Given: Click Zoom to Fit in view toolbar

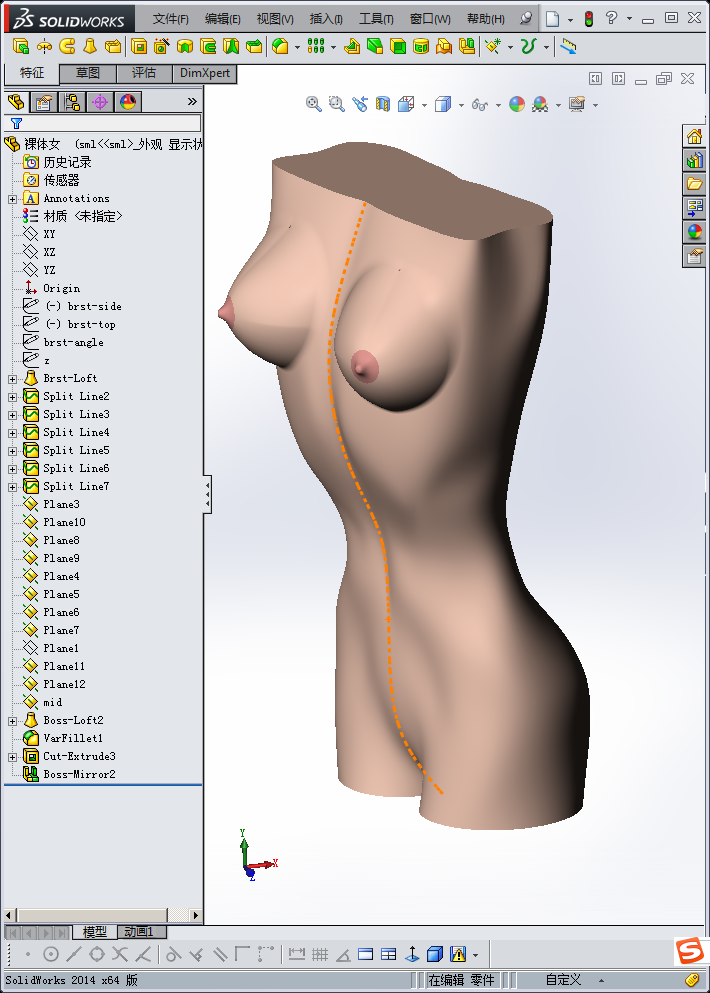Looking at the screenshot, I should pos(314,104).
